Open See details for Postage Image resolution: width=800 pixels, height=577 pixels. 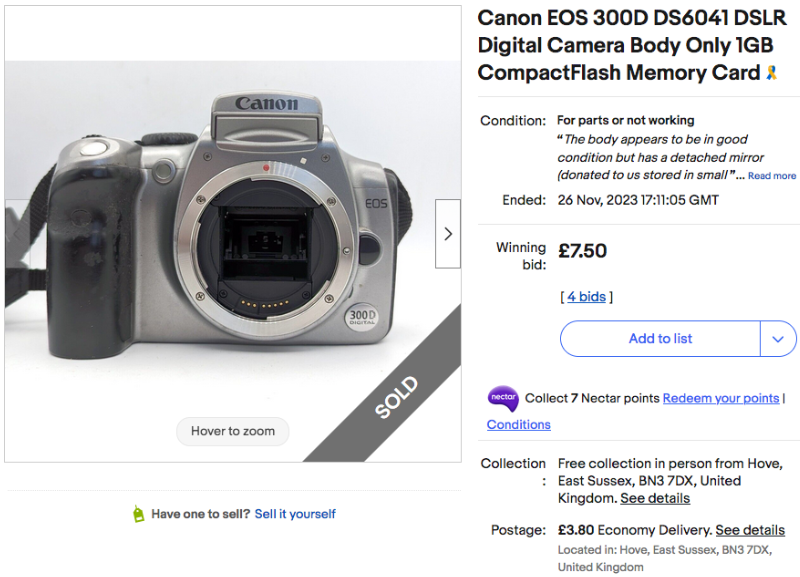[x=749, y=530]
